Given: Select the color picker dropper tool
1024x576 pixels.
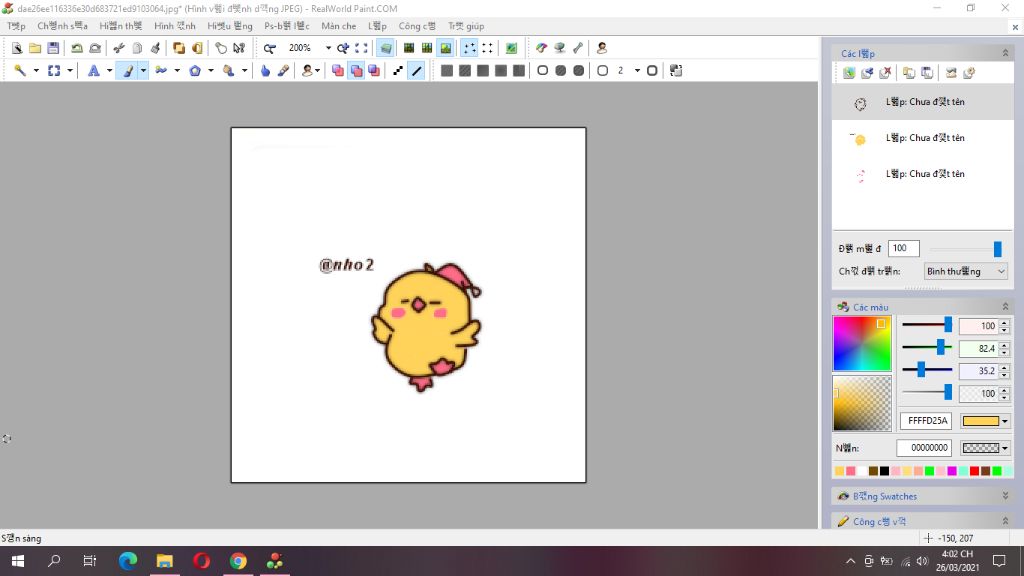Looking at the screenshot, I should [283, 71].
